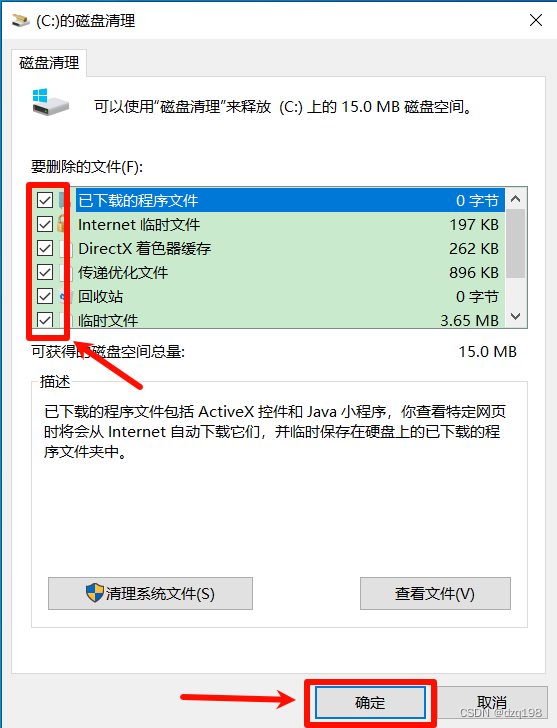Viewport: 557px width, 728px height.
Task: Uncheck the 已下载的程序文件 checkbox
Action: point(45,201)
